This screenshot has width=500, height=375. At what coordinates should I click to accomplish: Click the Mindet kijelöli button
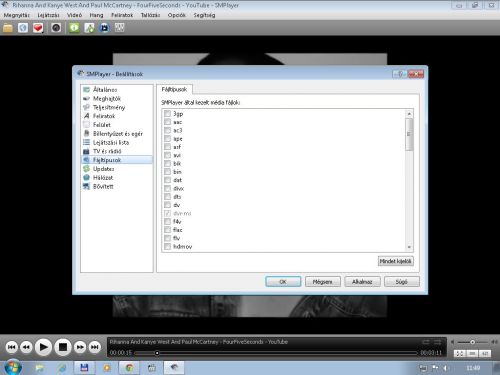click(x=396, y=261)
